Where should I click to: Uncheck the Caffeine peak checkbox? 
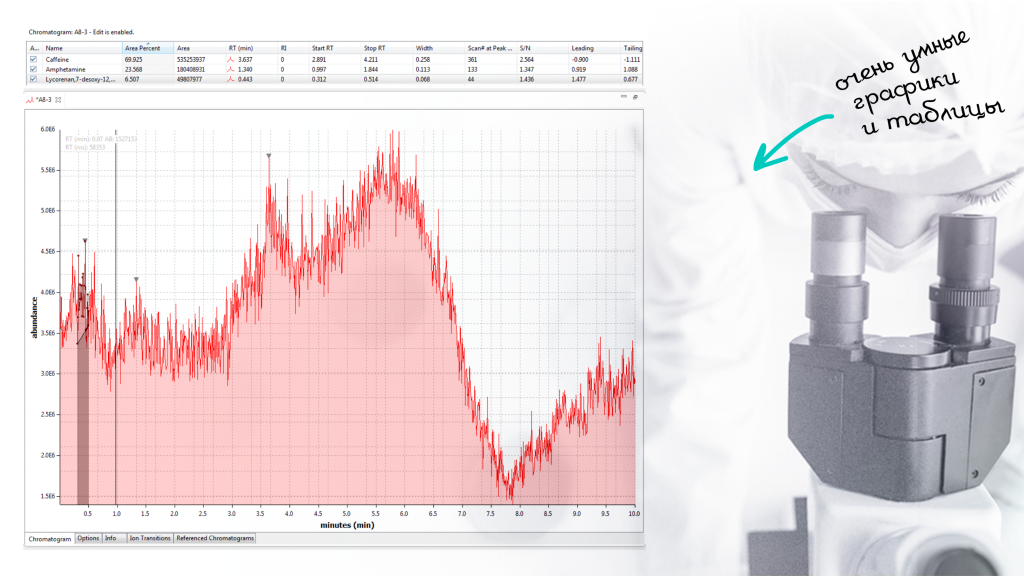[x=34, y=60]
